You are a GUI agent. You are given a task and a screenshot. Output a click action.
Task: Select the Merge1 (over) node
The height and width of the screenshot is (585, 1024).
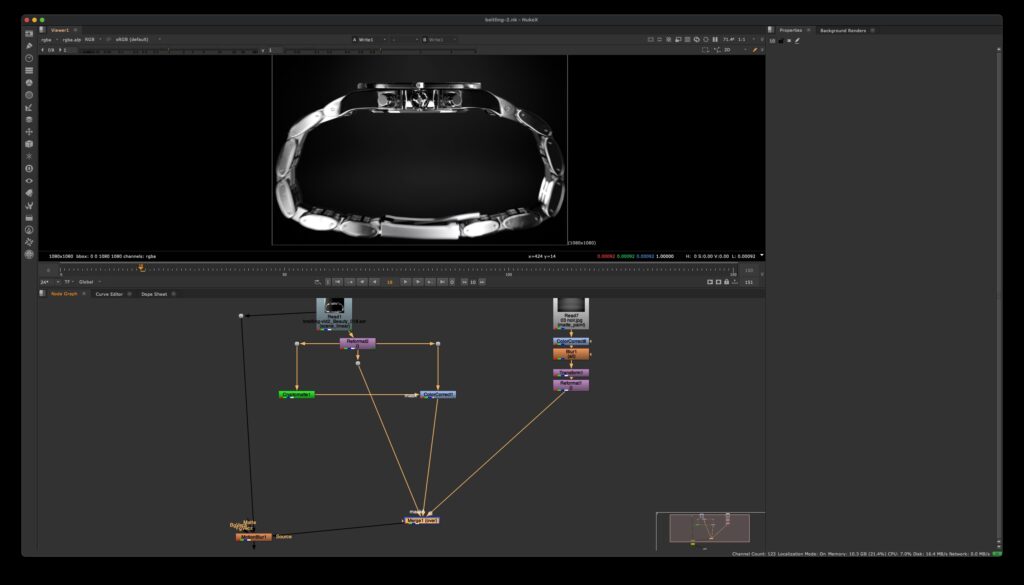pyautogui.click(x=421, y=520)
